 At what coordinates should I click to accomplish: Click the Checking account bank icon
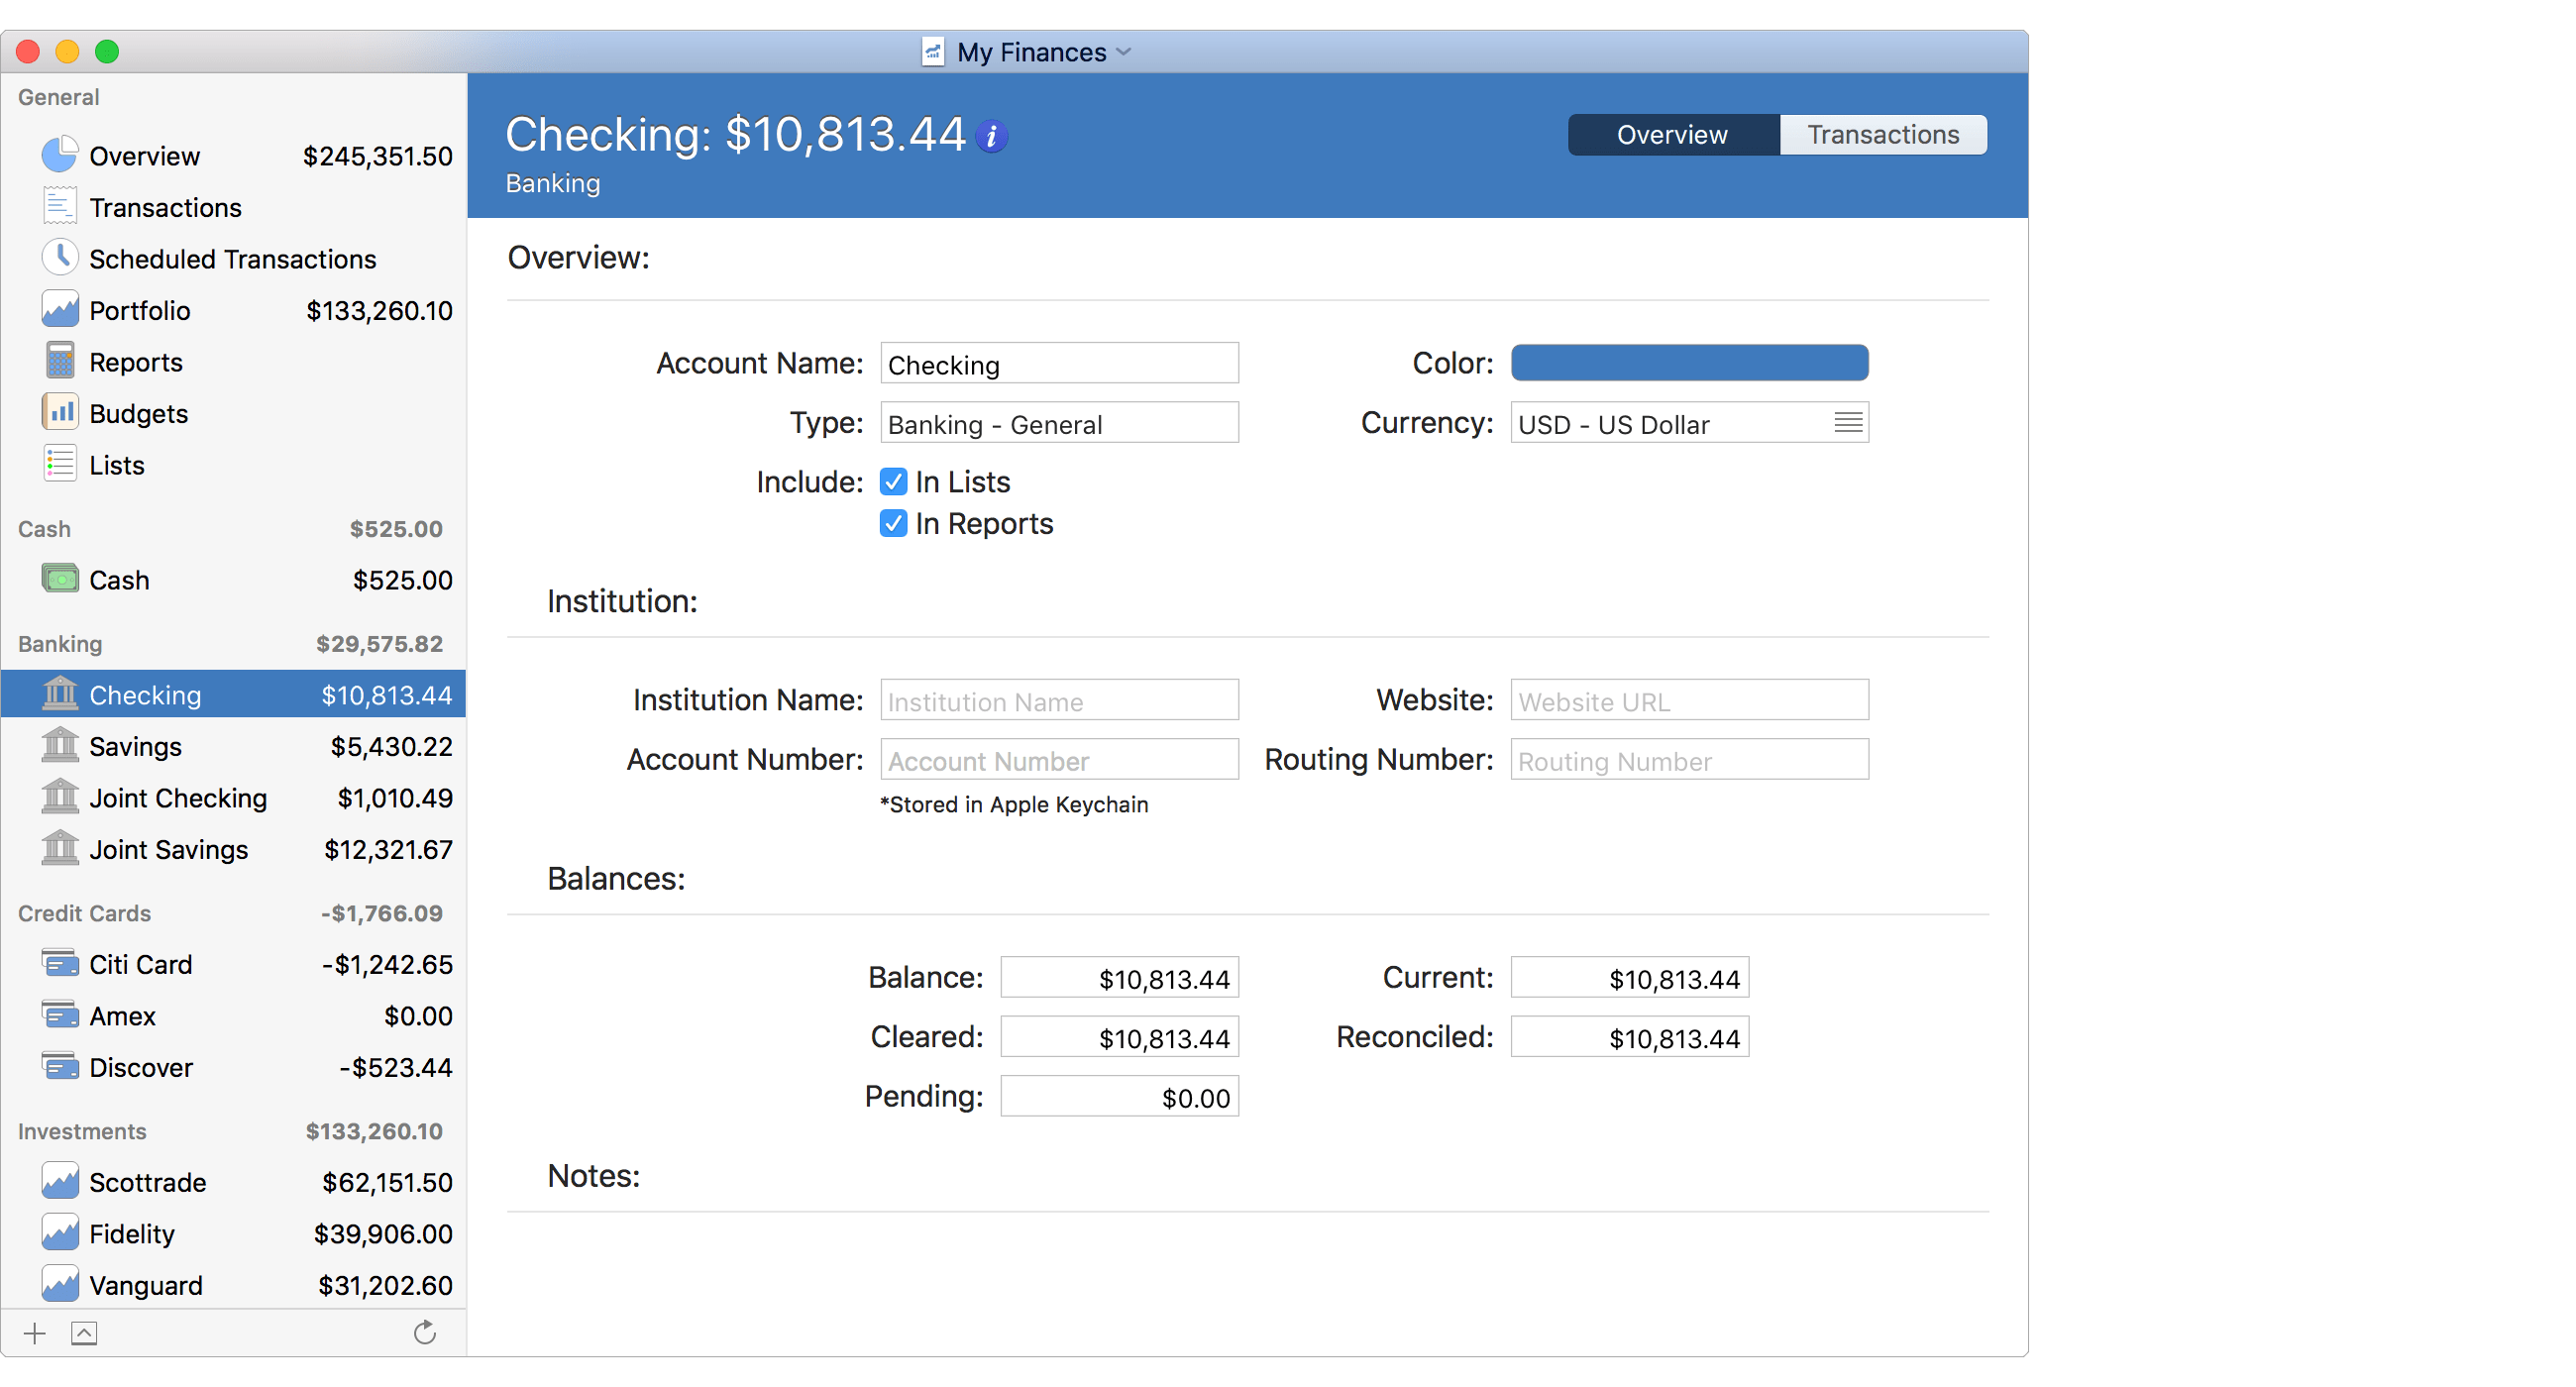[60, 694]
